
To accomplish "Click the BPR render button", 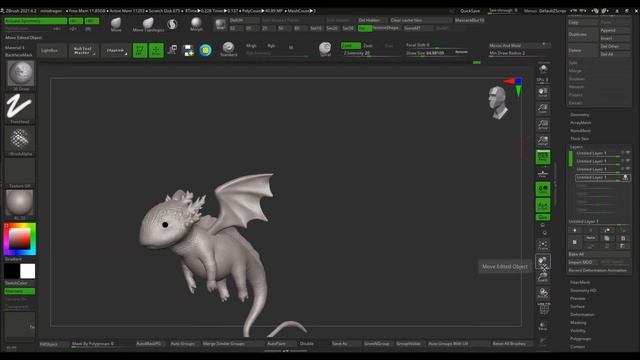I will [543, 70].
